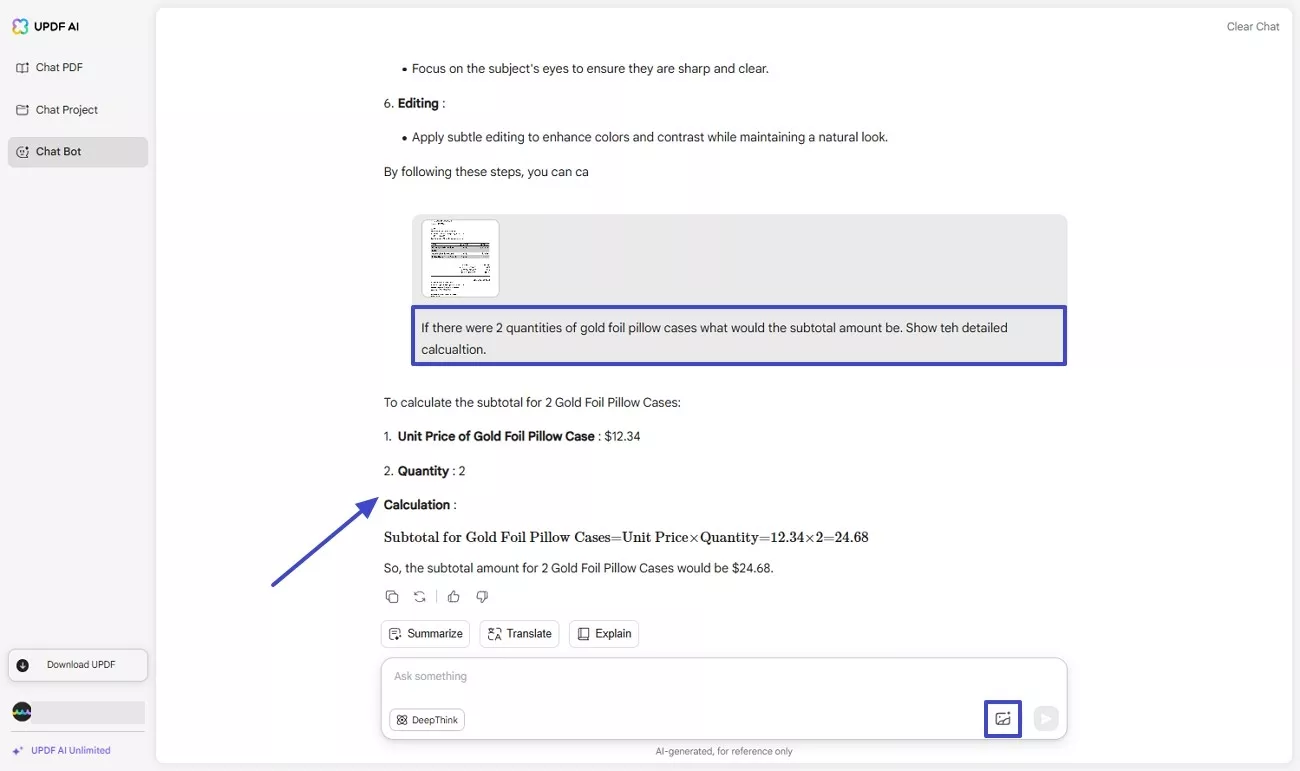Click the Summarize button

pyautogui.click(x=425, y=634)
